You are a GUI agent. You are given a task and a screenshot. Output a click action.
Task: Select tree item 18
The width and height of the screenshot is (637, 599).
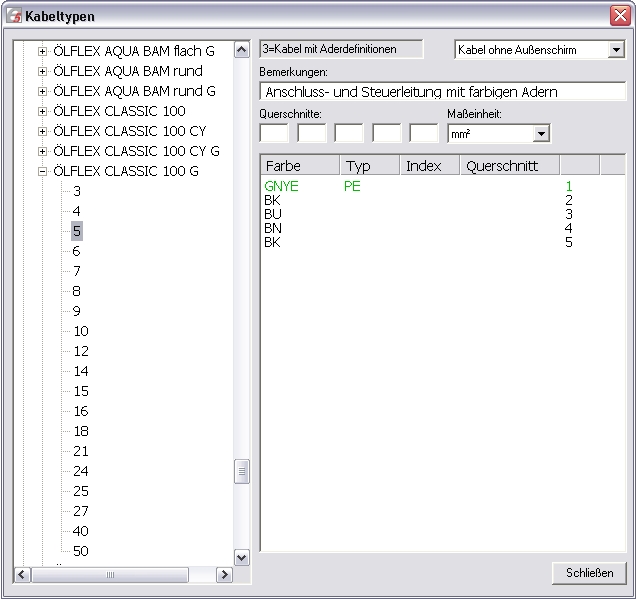tap(81, 431)
